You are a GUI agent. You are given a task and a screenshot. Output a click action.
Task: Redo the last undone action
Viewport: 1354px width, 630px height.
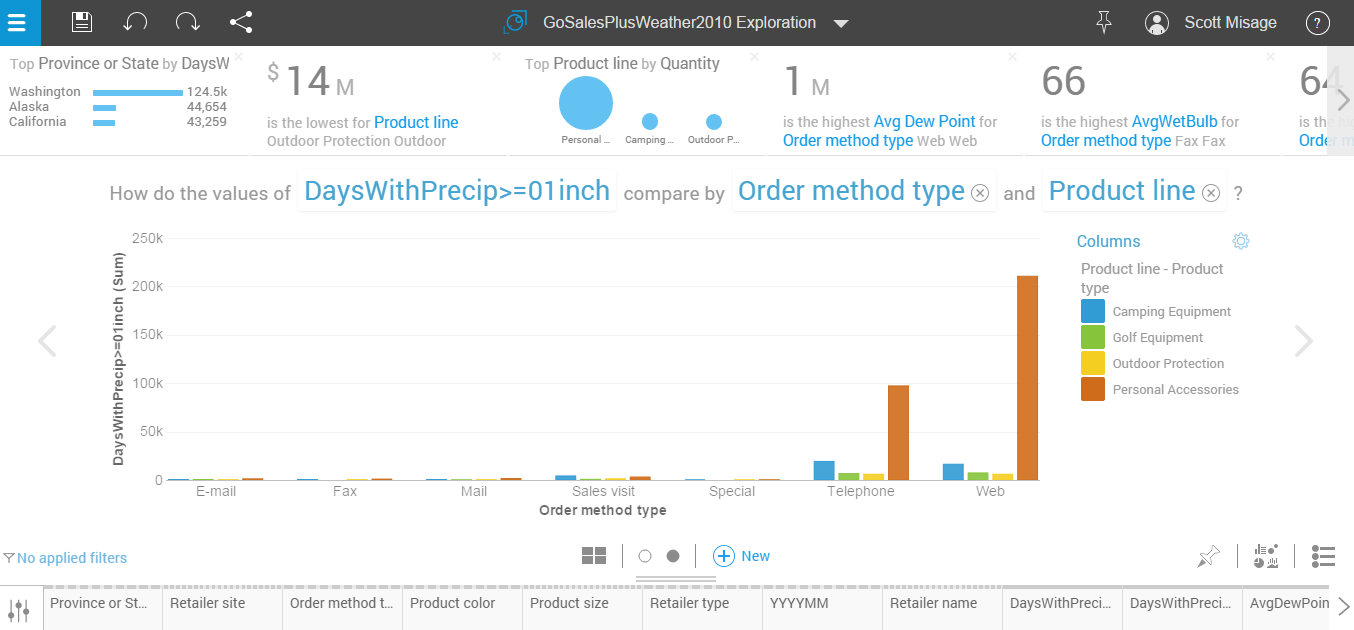pos(187,22)
